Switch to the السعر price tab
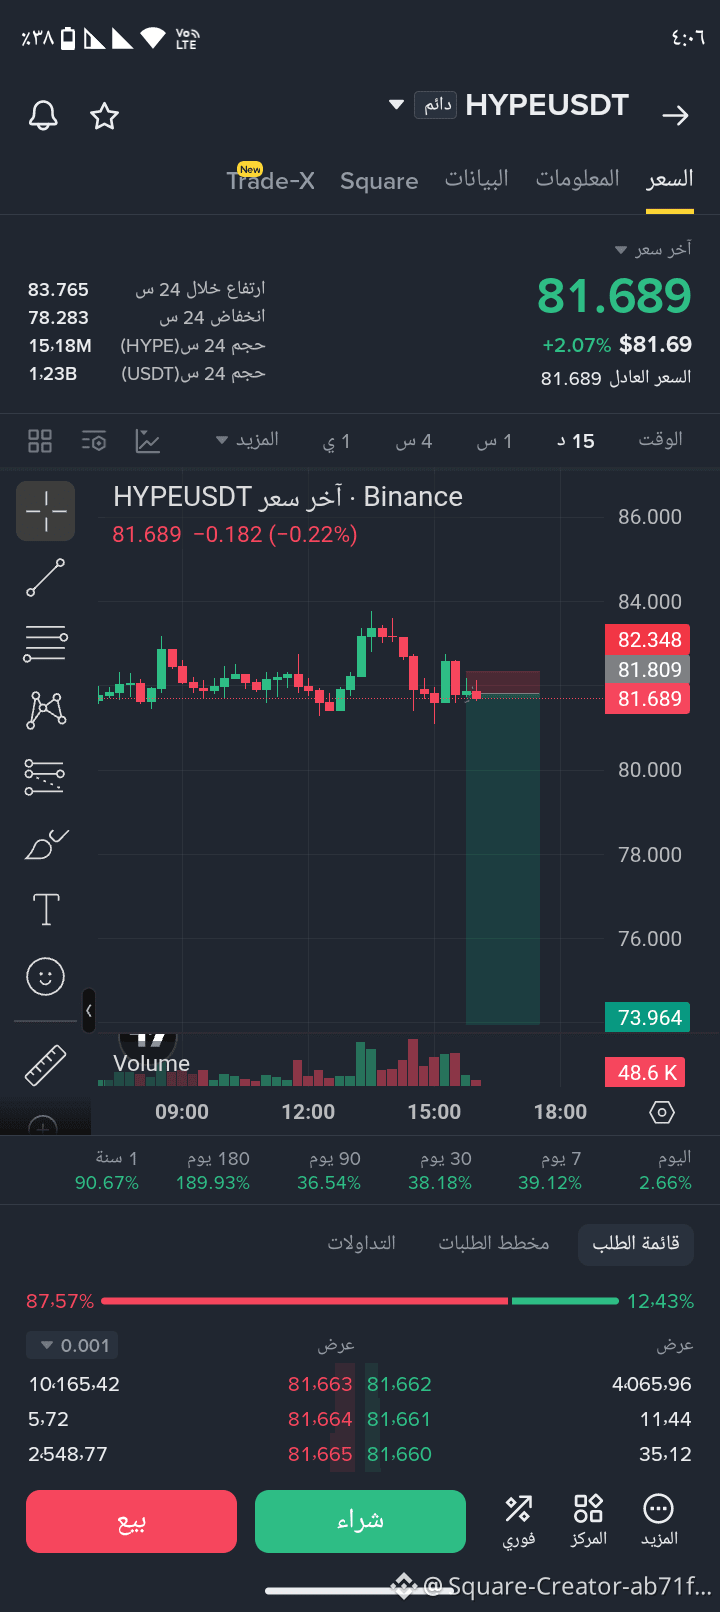 [x=670, y=179]
